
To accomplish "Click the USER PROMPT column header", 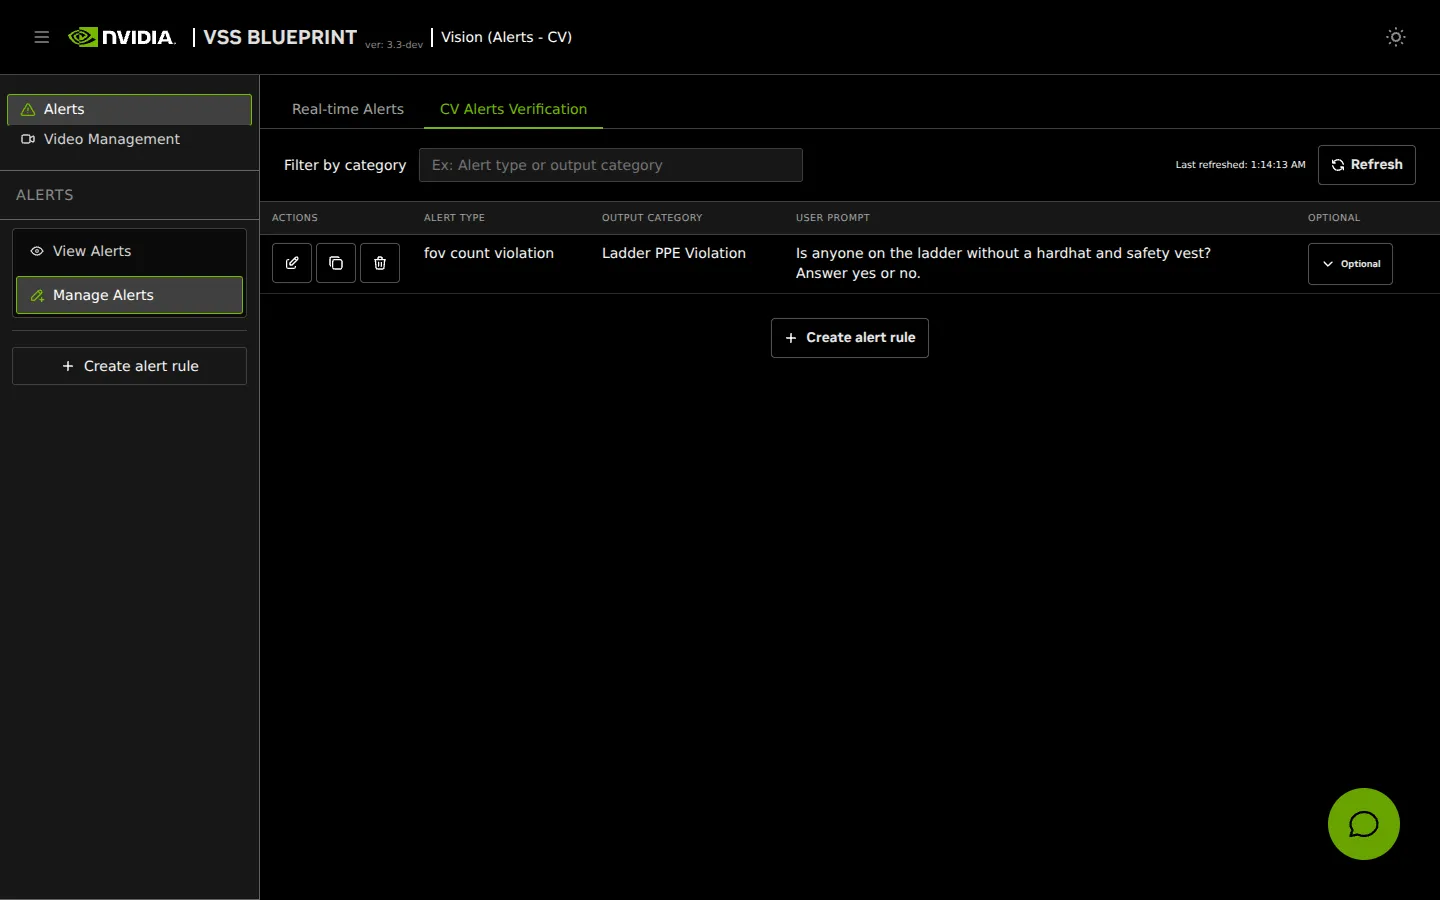I will click(833, 218).
